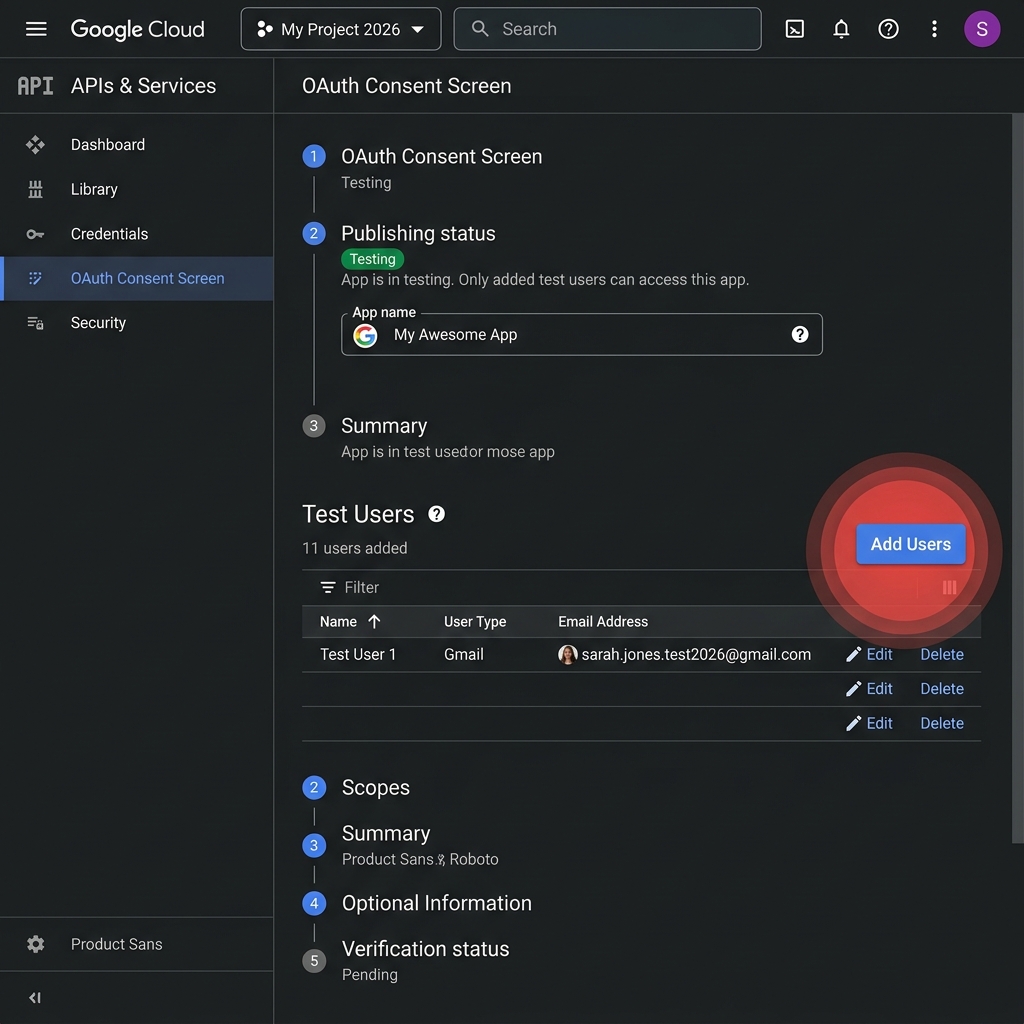The height and width of the screenshot is (1024, 1024).
Task: Click help icon beside Test Users heading
Action: (436, 514)
